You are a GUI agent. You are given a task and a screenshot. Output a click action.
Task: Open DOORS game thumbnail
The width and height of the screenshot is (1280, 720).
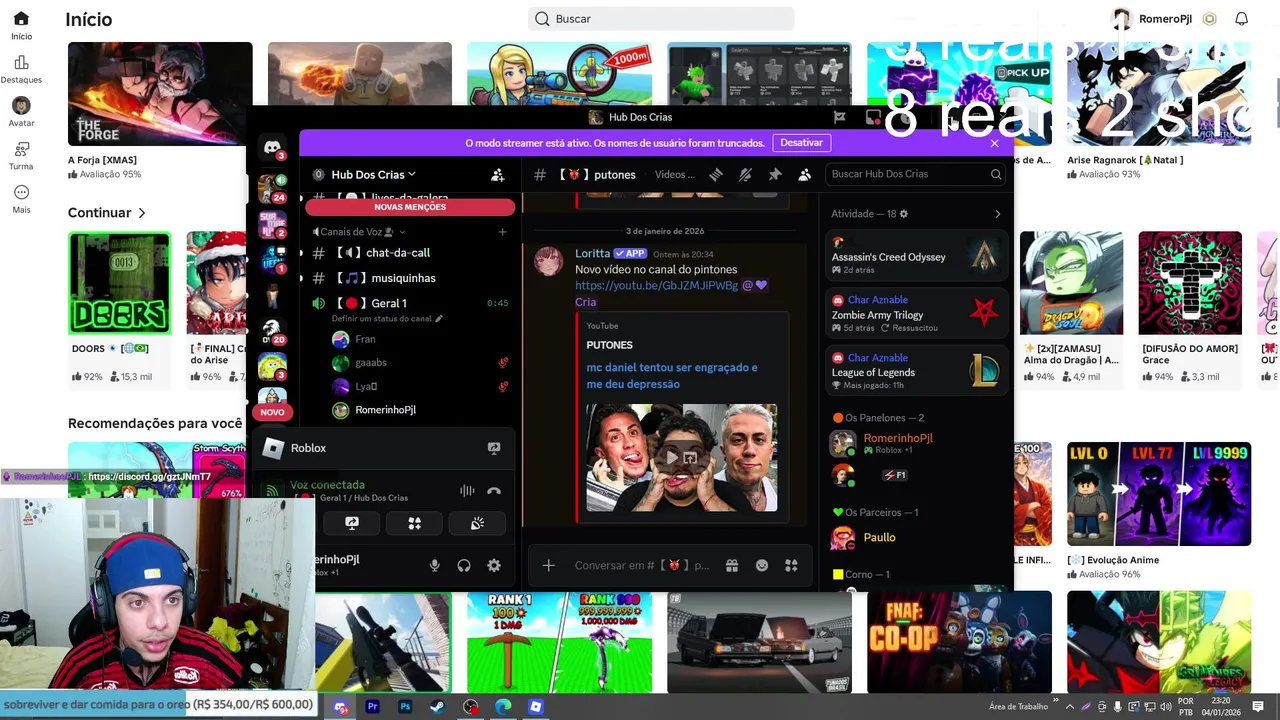tap(120, 284)
